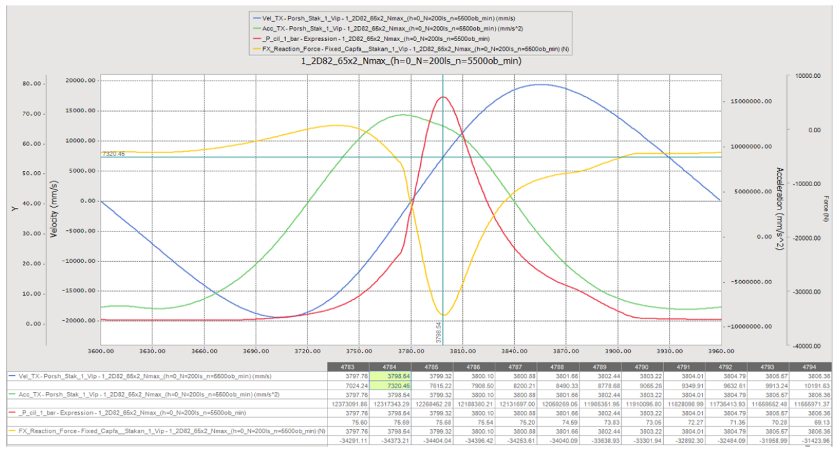
Task: Select column header 4785 in data table
Action: pos(431,367)
